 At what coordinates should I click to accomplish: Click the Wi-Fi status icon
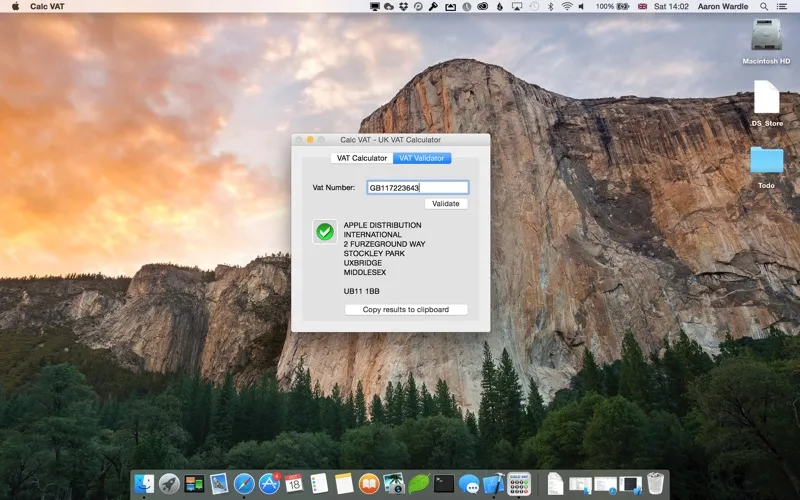pos(567,7)
